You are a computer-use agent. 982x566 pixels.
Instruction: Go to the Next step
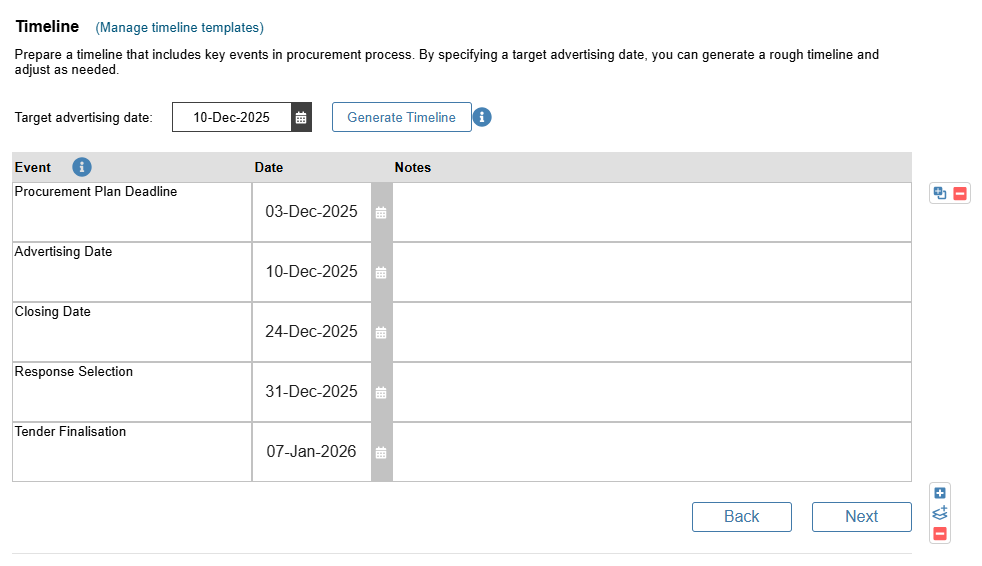click(x=862, y=517)
